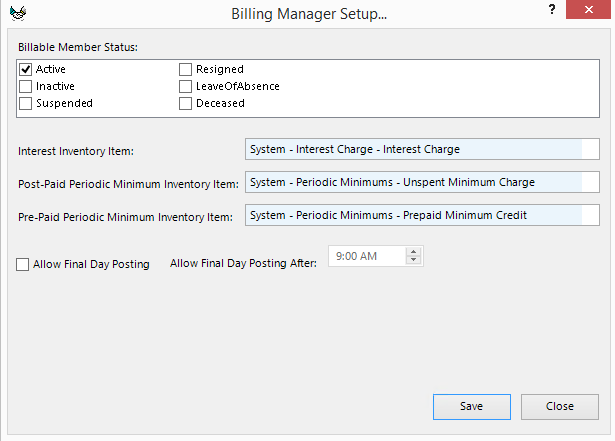This screenshot has height=441, width=615.
Task: Click the Billing Manager app icon in title bar
Action: point(16,15)
